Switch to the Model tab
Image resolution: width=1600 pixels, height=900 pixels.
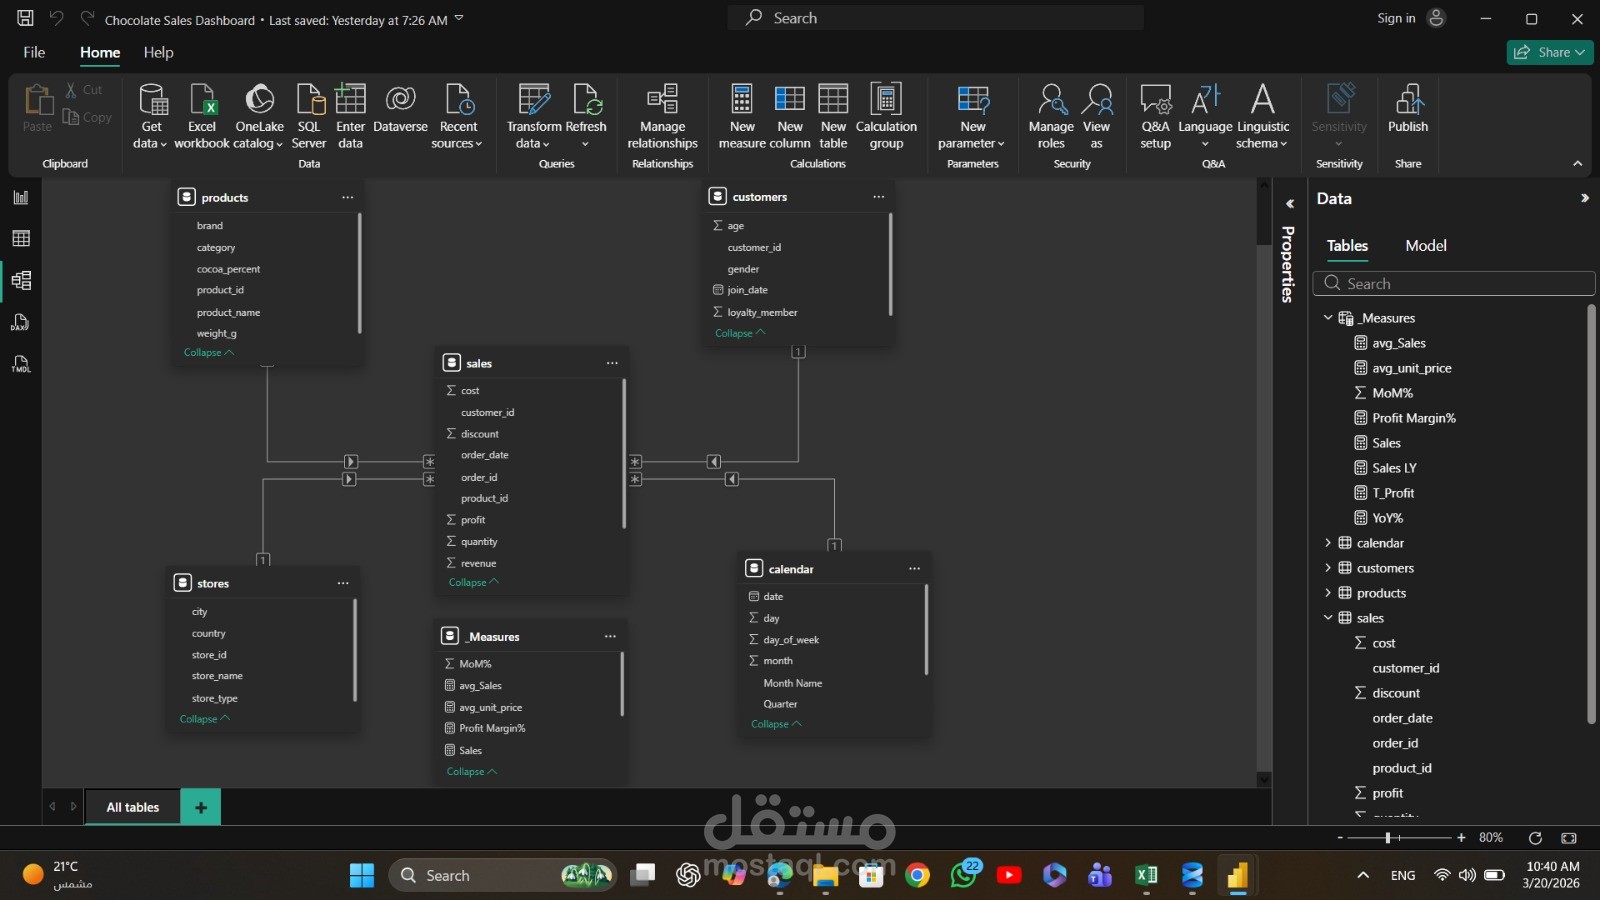pos(1425,246)
